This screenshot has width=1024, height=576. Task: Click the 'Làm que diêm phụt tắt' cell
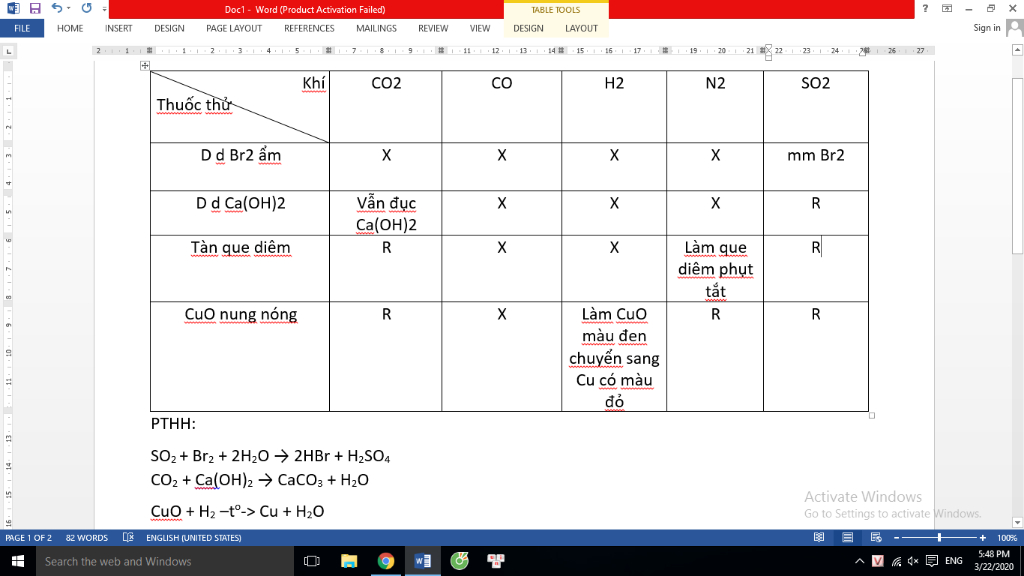pos(715,269)
